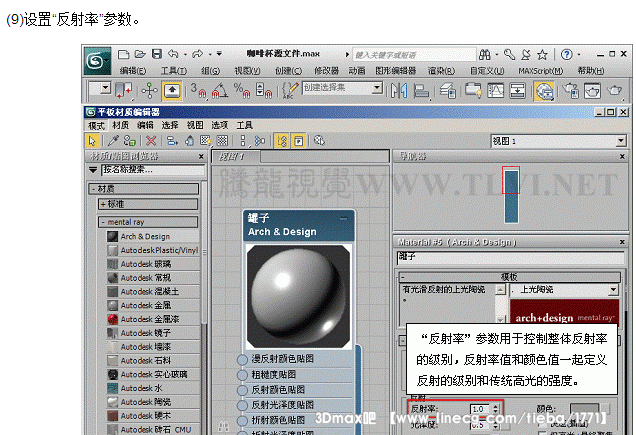Toggle the Percent Snap icon
The height and width of the screenshot is (435, 636).
242,90
